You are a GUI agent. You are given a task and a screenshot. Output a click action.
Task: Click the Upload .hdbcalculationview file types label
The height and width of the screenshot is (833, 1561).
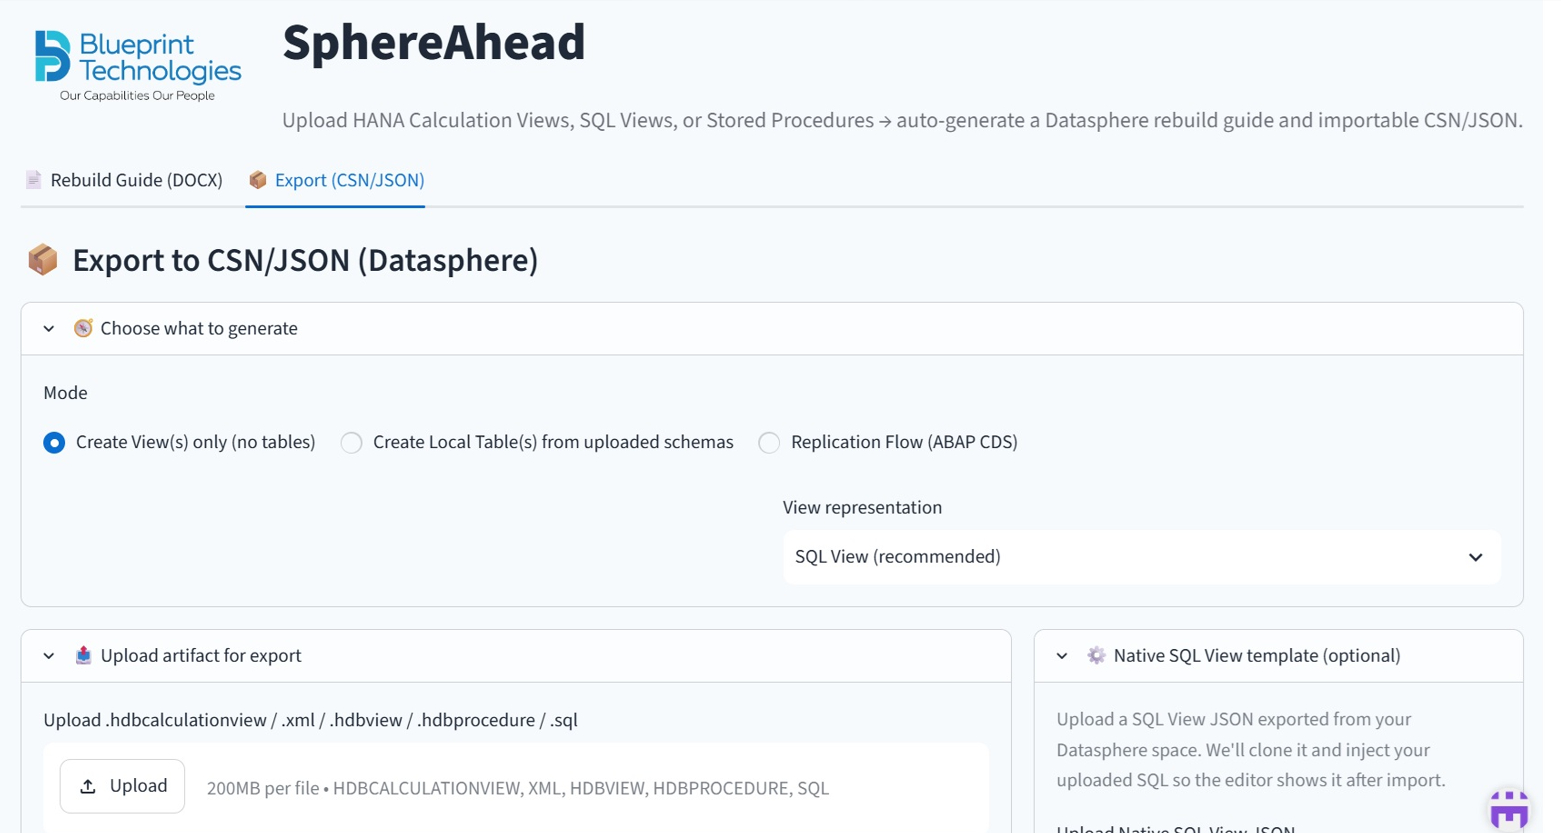point(310,720)
